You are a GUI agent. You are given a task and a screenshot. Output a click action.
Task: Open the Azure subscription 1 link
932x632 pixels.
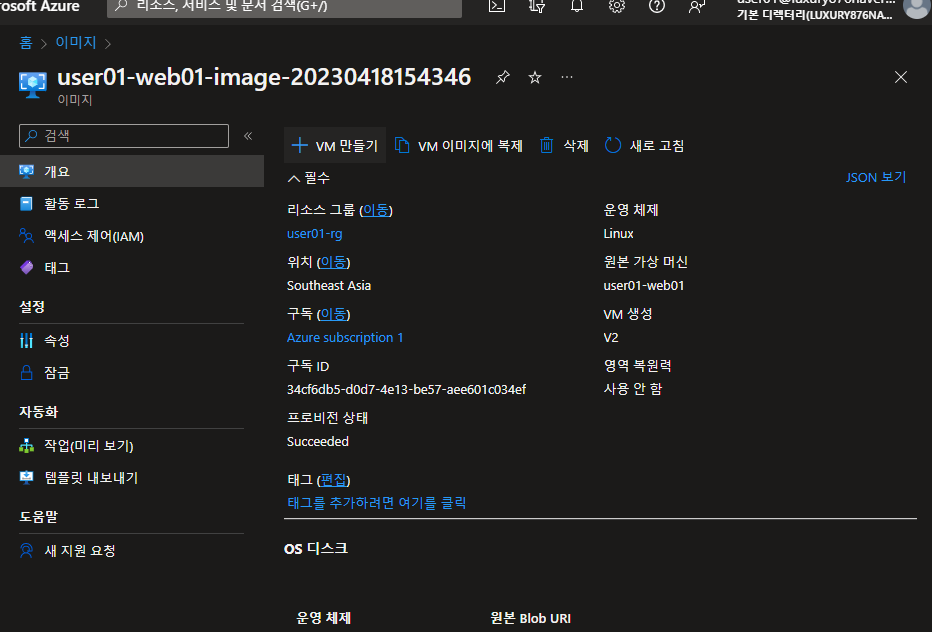click(x=345, y=338)
